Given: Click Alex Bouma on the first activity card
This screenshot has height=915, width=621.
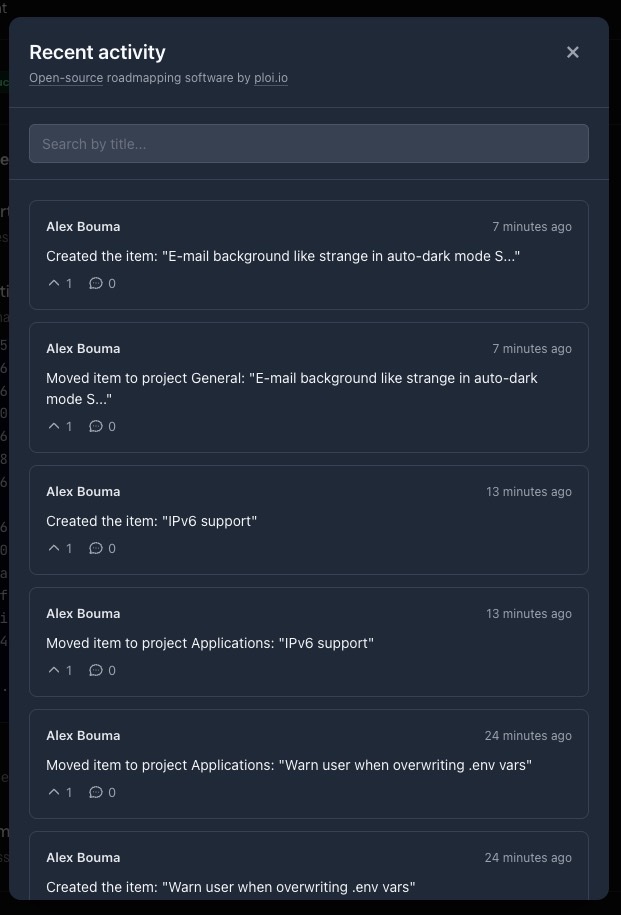Looking at the screenshot, I should [83, 227].
